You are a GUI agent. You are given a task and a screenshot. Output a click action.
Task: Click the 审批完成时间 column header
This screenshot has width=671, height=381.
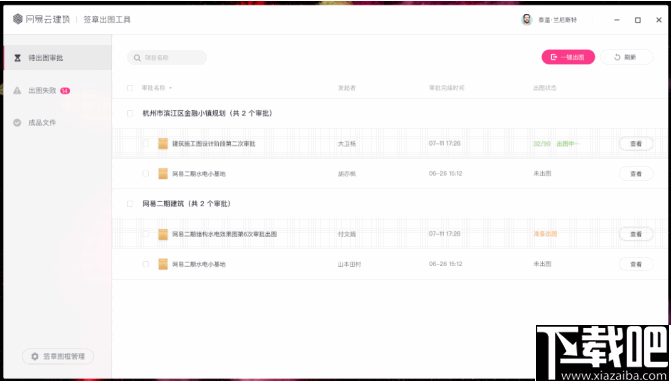click(x=446, y=88)
